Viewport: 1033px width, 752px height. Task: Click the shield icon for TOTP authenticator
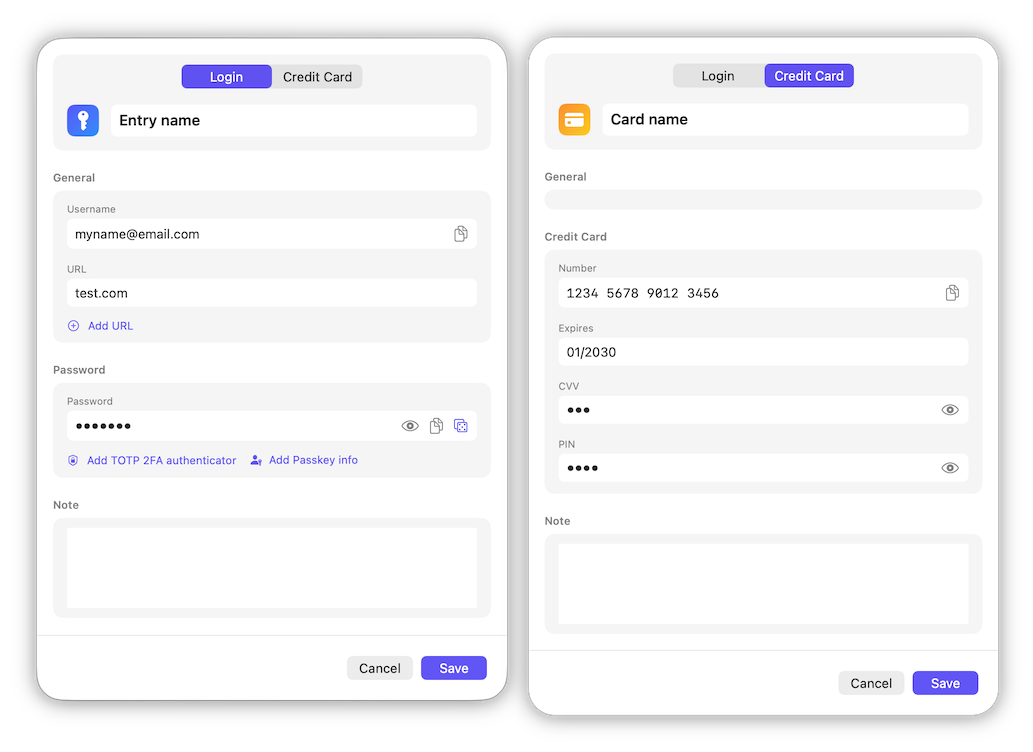(73, 460)
